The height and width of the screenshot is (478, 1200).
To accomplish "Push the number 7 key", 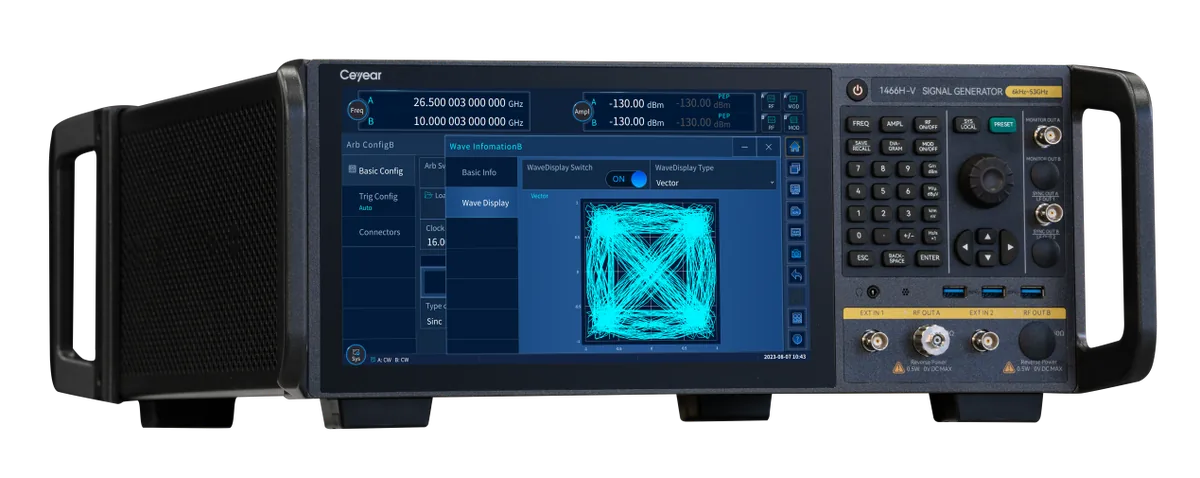I will tap(858, 168).
